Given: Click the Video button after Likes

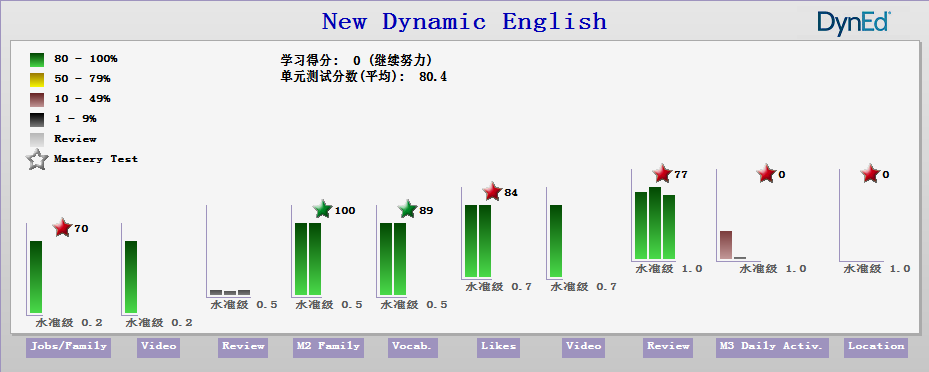Looking at the screenshot, I should pyautogui.click(x=584, y=347).
